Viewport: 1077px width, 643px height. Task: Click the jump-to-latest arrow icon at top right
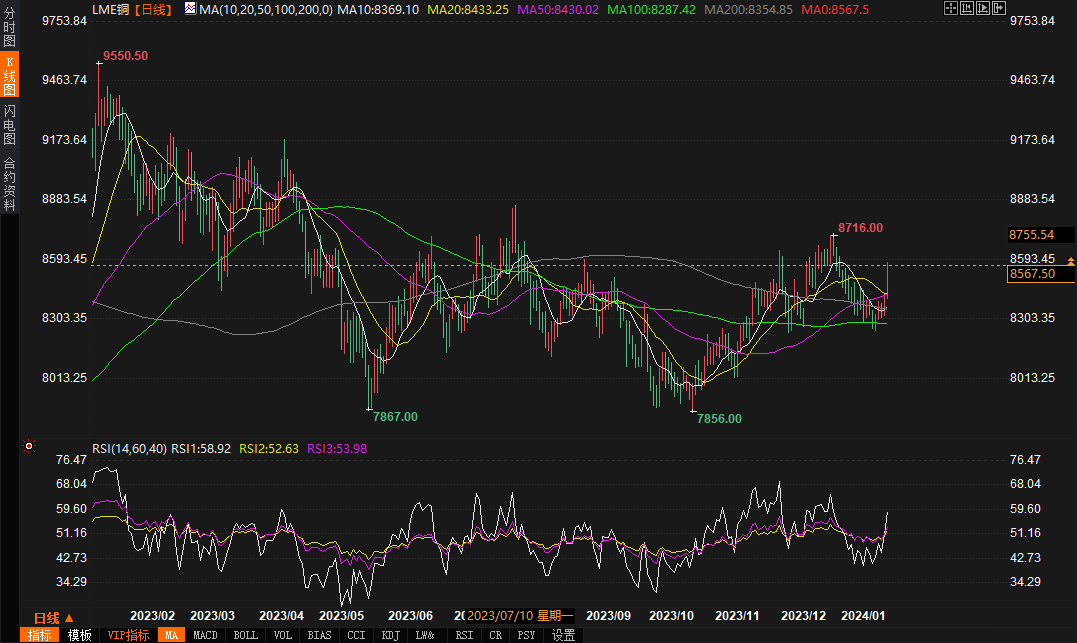999,8
